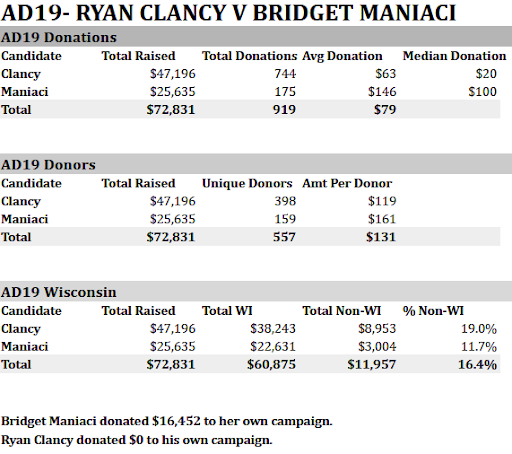This screenshot has height=454, width=512.
Task: Select the Avg Donation total $79
Action: click(385, 110)
